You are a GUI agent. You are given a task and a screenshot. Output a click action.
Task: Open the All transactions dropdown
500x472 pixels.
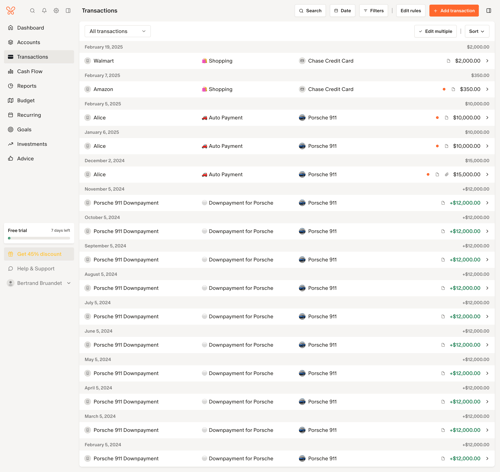[x=117, y=31]
